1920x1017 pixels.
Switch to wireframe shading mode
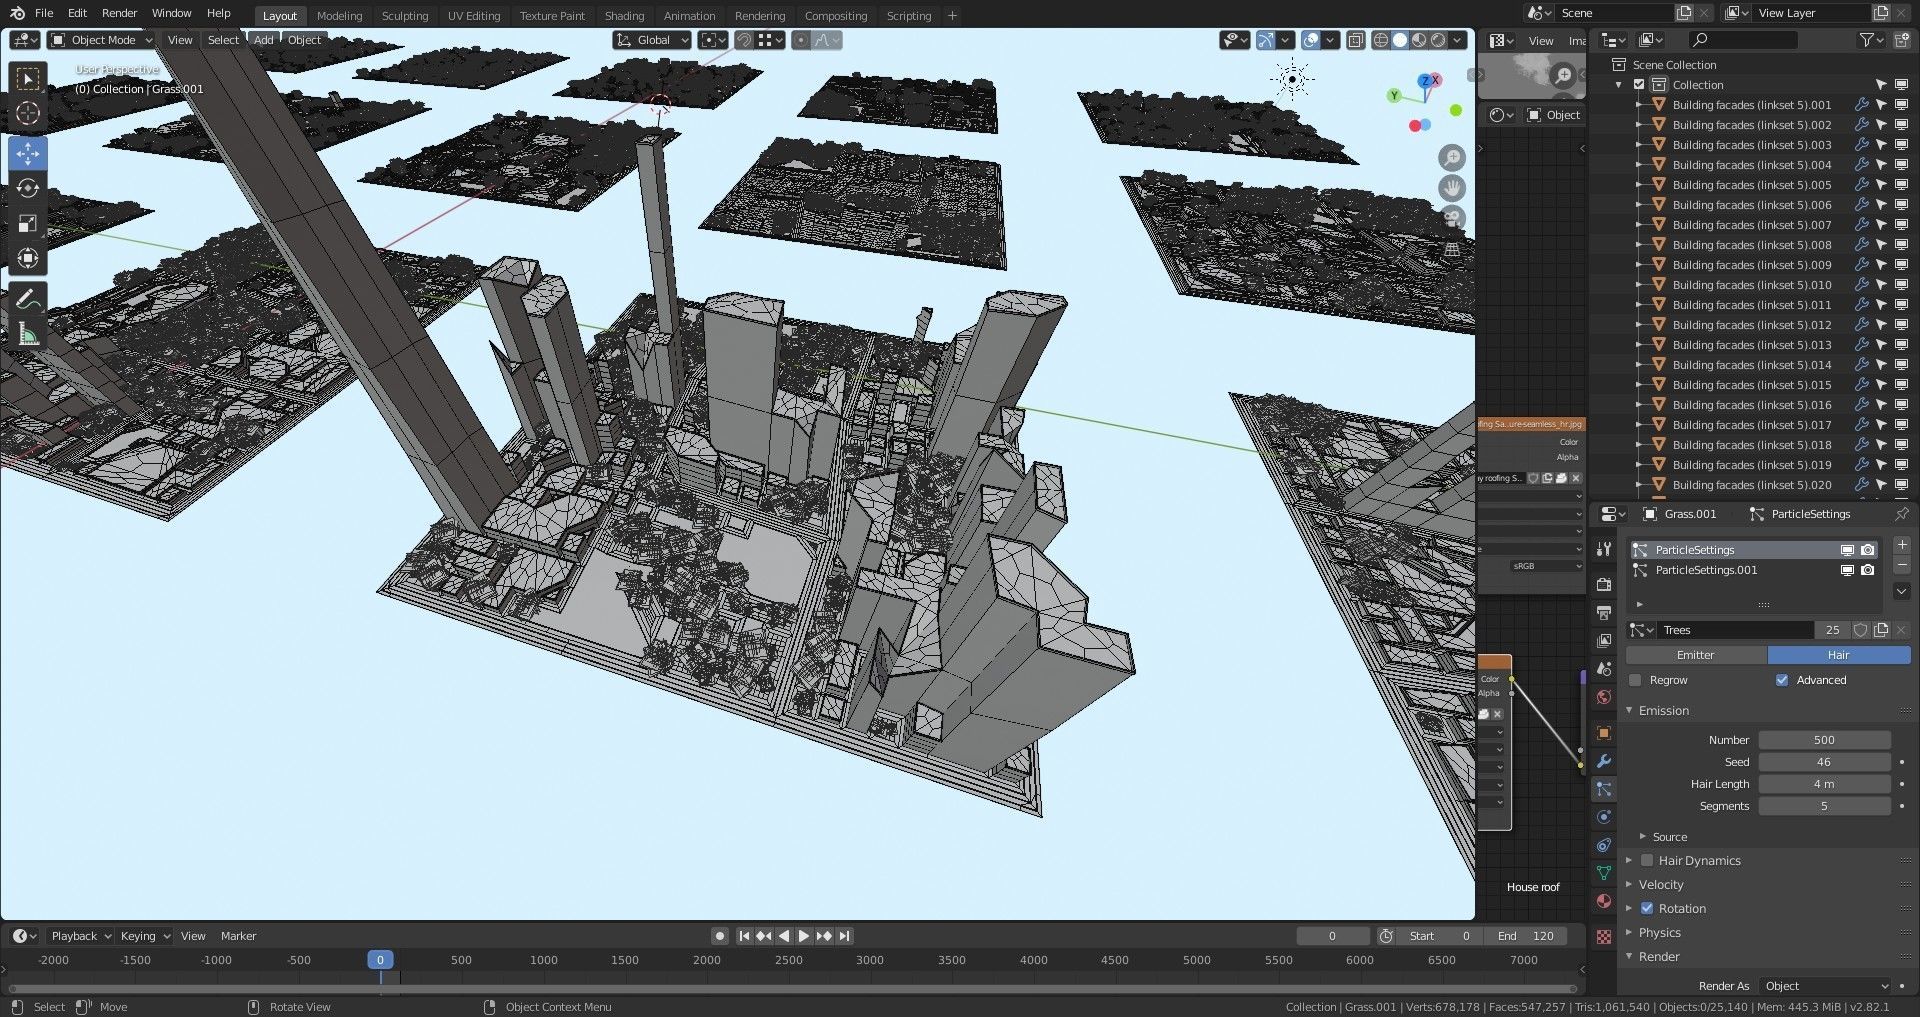[x=1381, y=40]
